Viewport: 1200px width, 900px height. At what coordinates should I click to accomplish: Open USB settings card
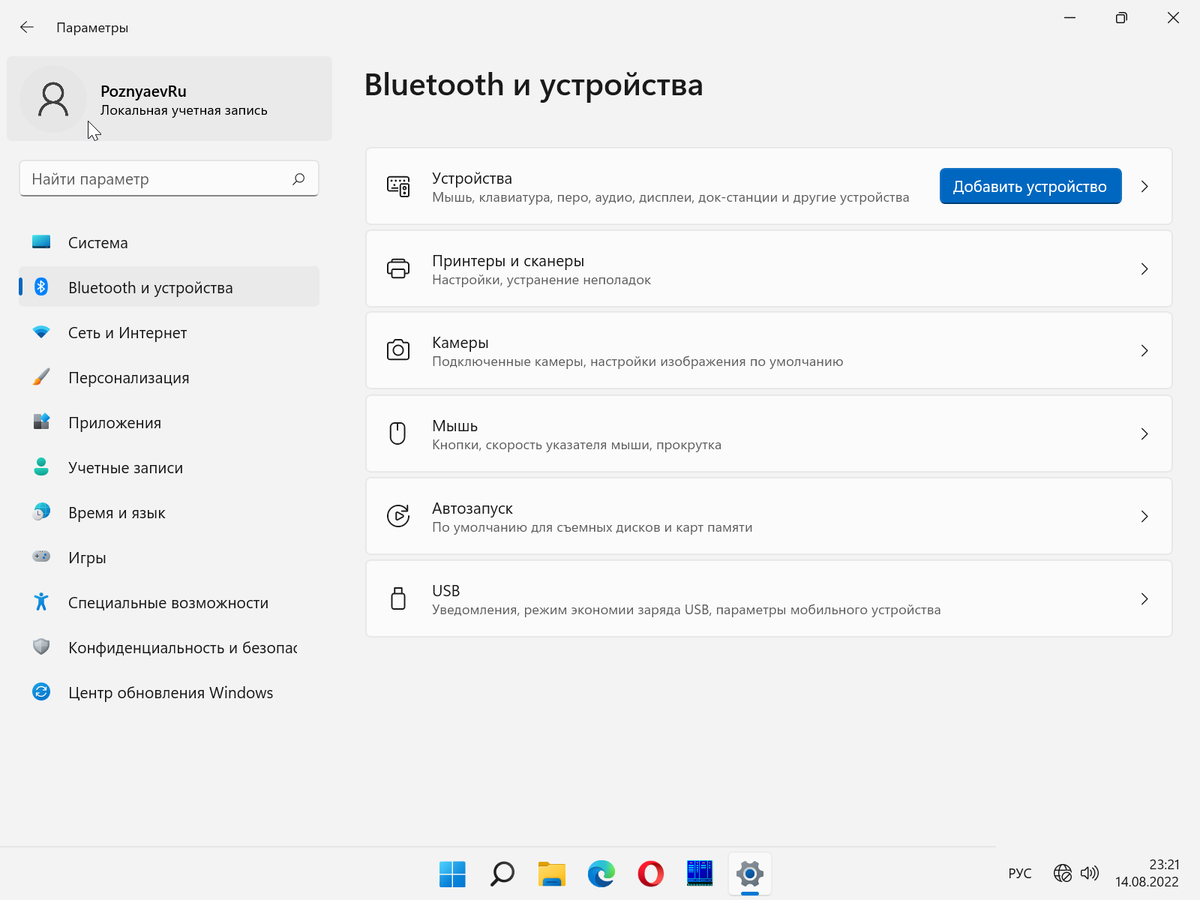point(769,598)
